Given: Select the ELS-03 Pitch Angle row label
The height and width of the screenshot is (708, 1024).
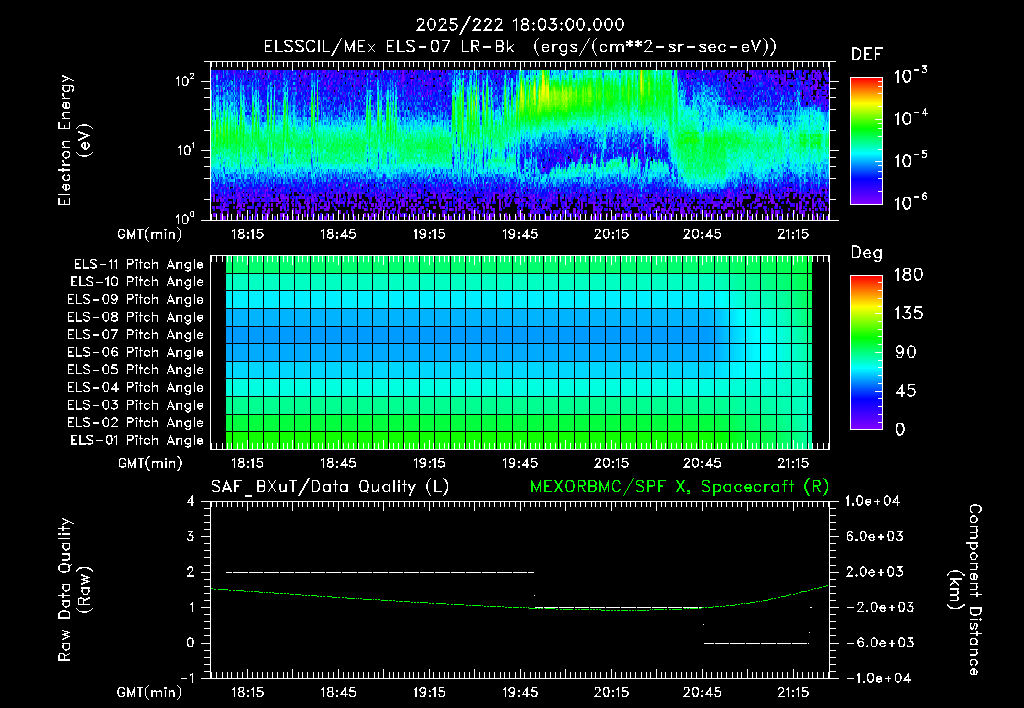Looking at the screenshot, I should point(135,405).
